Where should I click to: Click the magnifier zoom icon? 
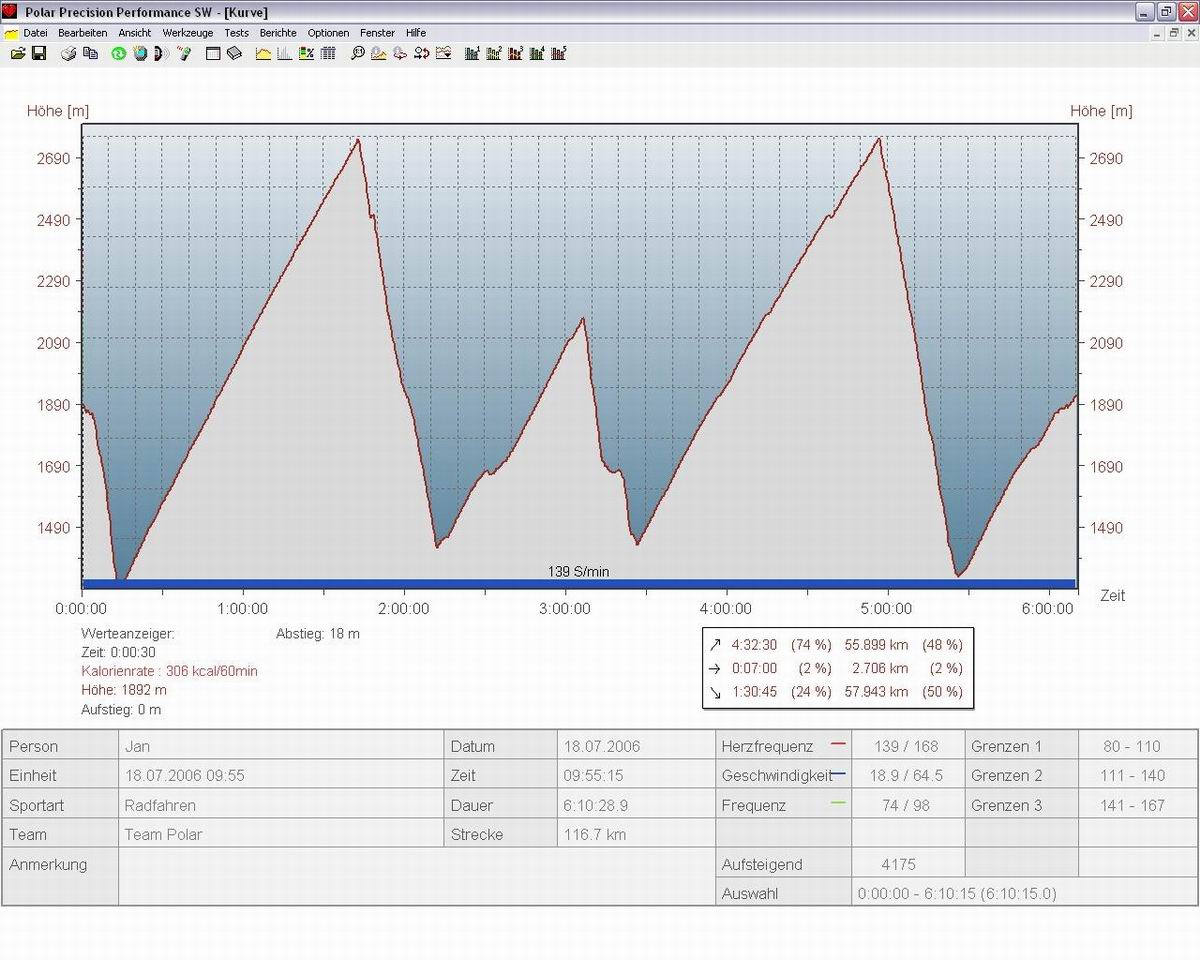357,53
